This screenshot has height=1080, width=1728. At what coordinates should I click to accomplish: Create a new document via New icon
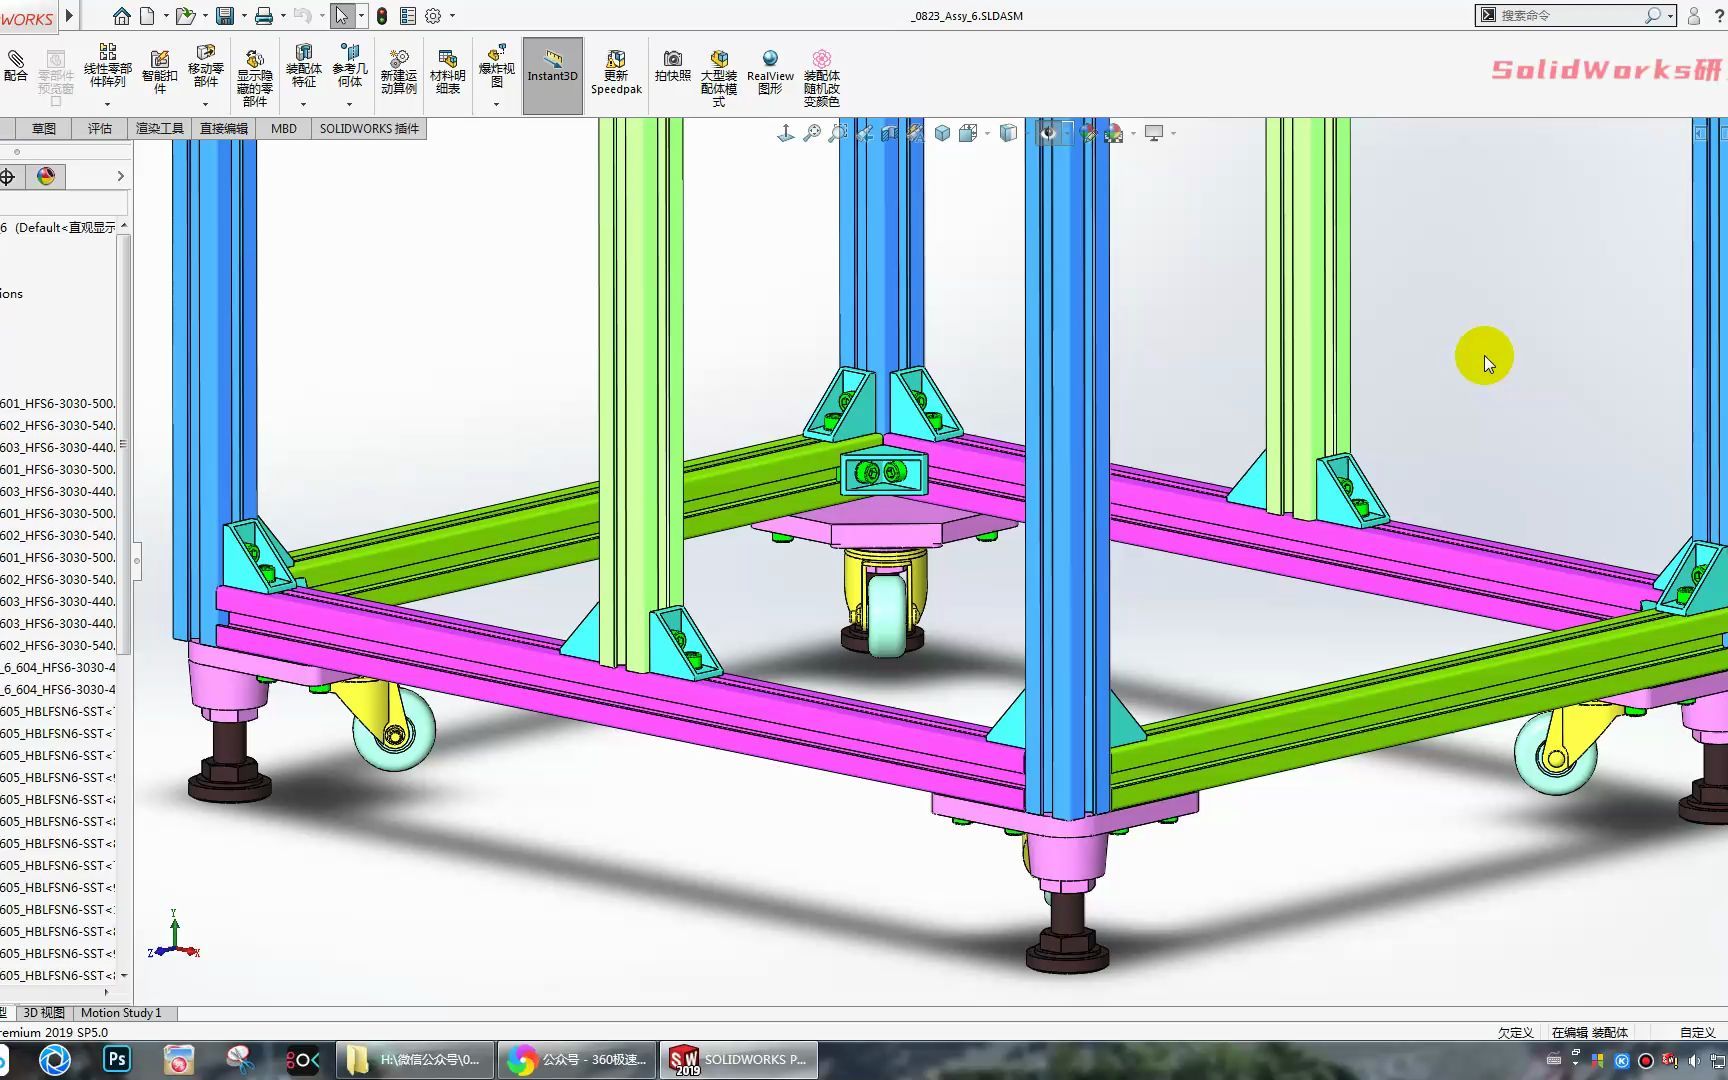pos(148,16)
